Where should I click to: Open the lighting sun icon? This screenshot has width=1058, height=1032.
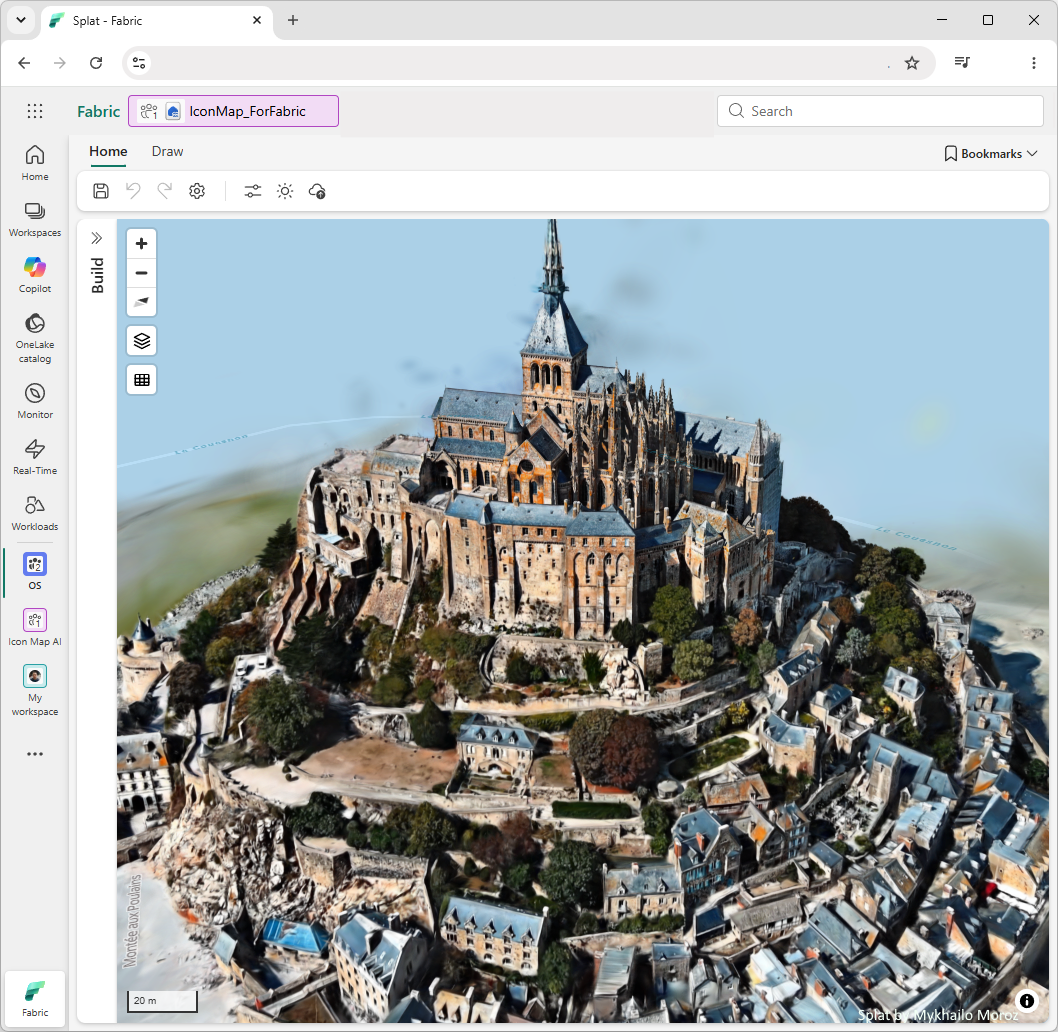[x=285, y=191]
